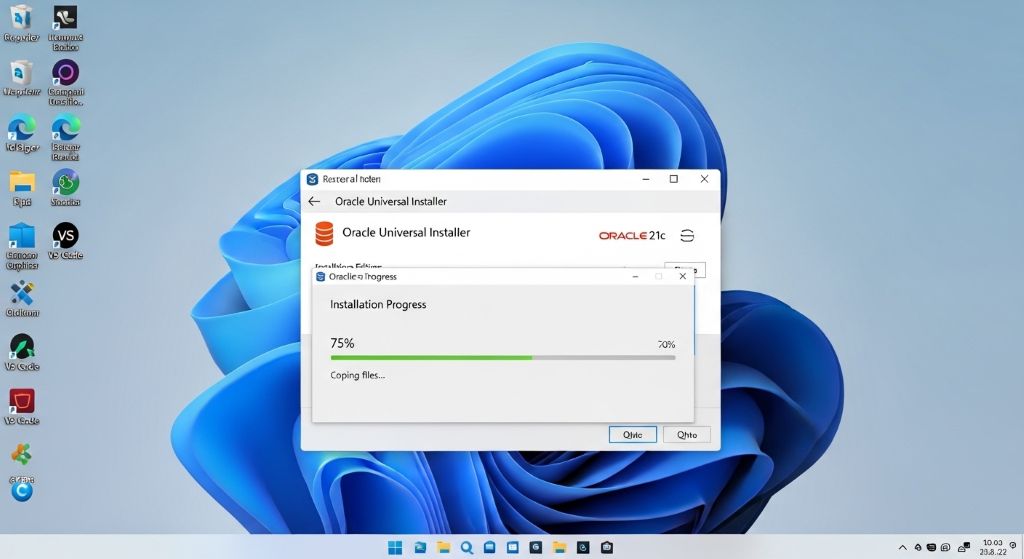Click the Coping files... status text
This screenshot has height=559, width=1024.
357,375
